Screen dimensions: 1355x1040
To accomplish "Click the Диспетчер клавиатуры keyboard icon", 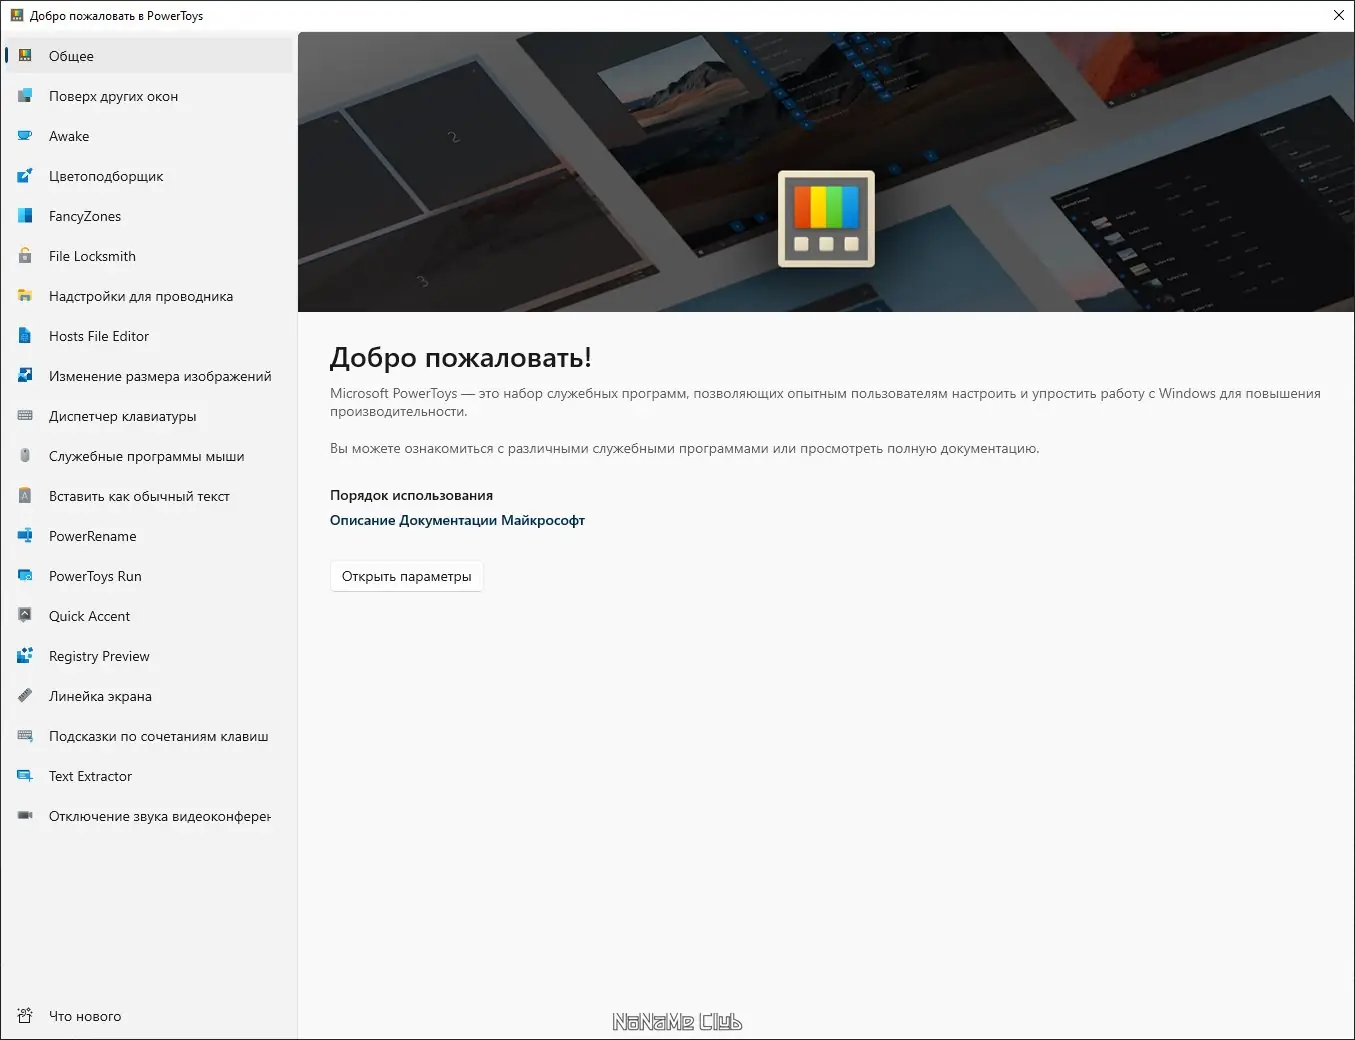I will click(x=24, y=416).
